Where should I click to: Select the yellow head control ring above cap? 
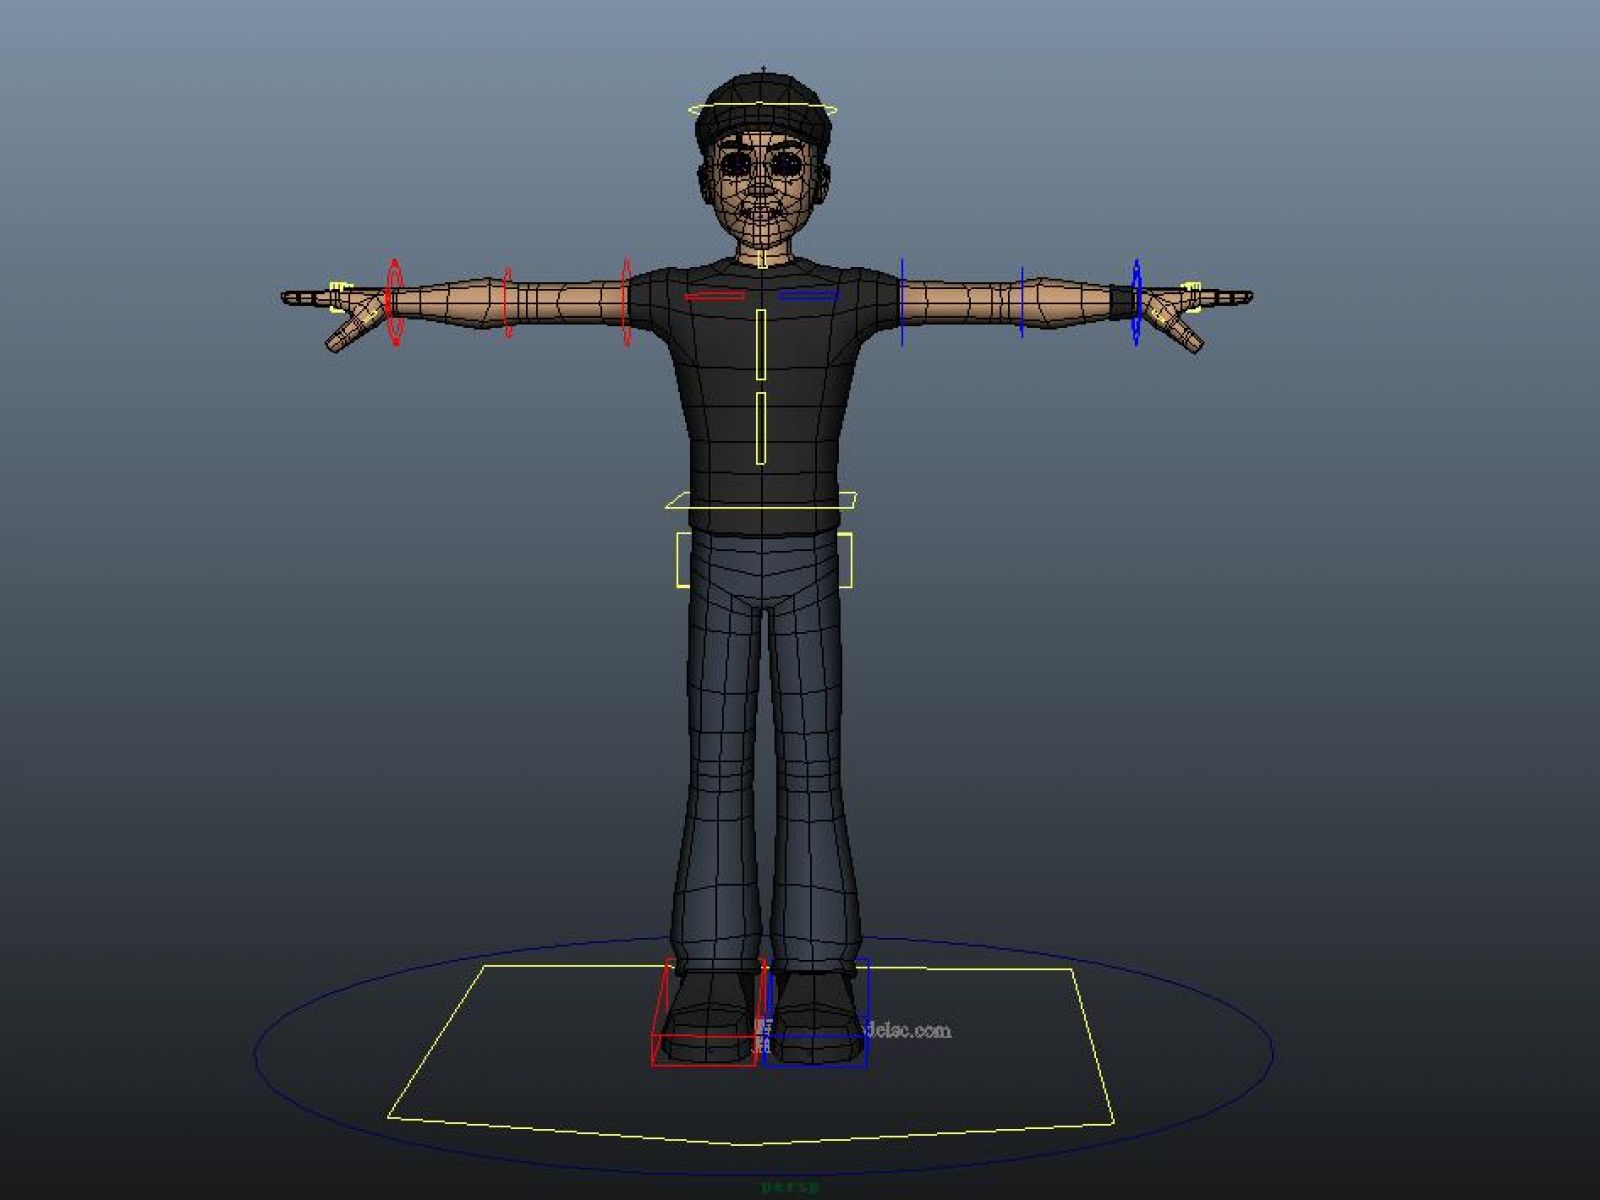763,109
